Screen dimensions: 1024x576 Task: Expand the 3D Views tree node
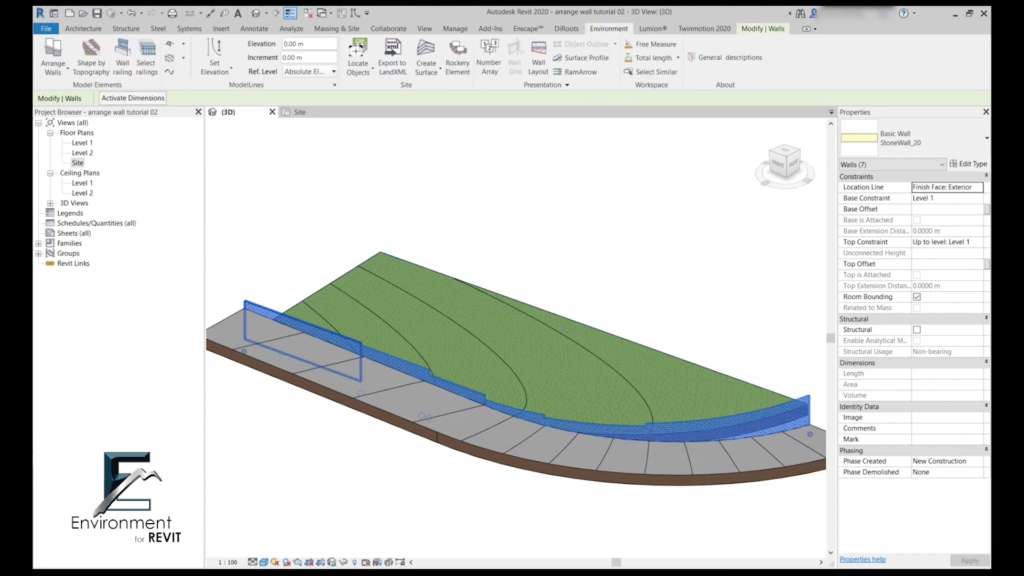tap(50, 203)
